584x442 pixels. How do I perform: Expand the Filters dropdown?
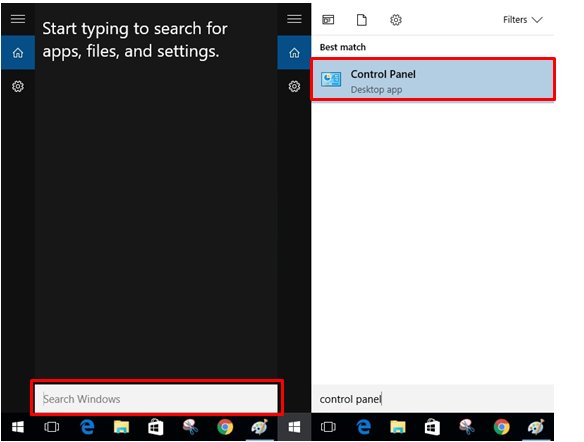[523, 20]
